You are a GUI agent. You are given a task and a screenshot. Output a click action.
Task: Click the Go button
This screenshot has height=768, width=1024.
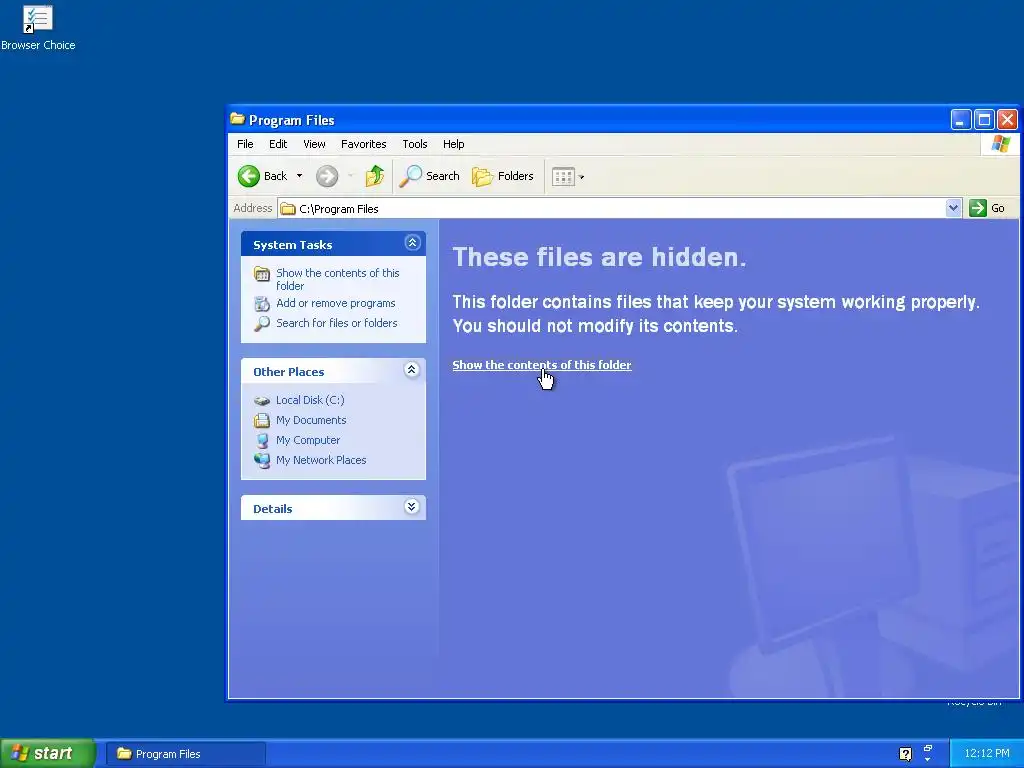point(987,208)
